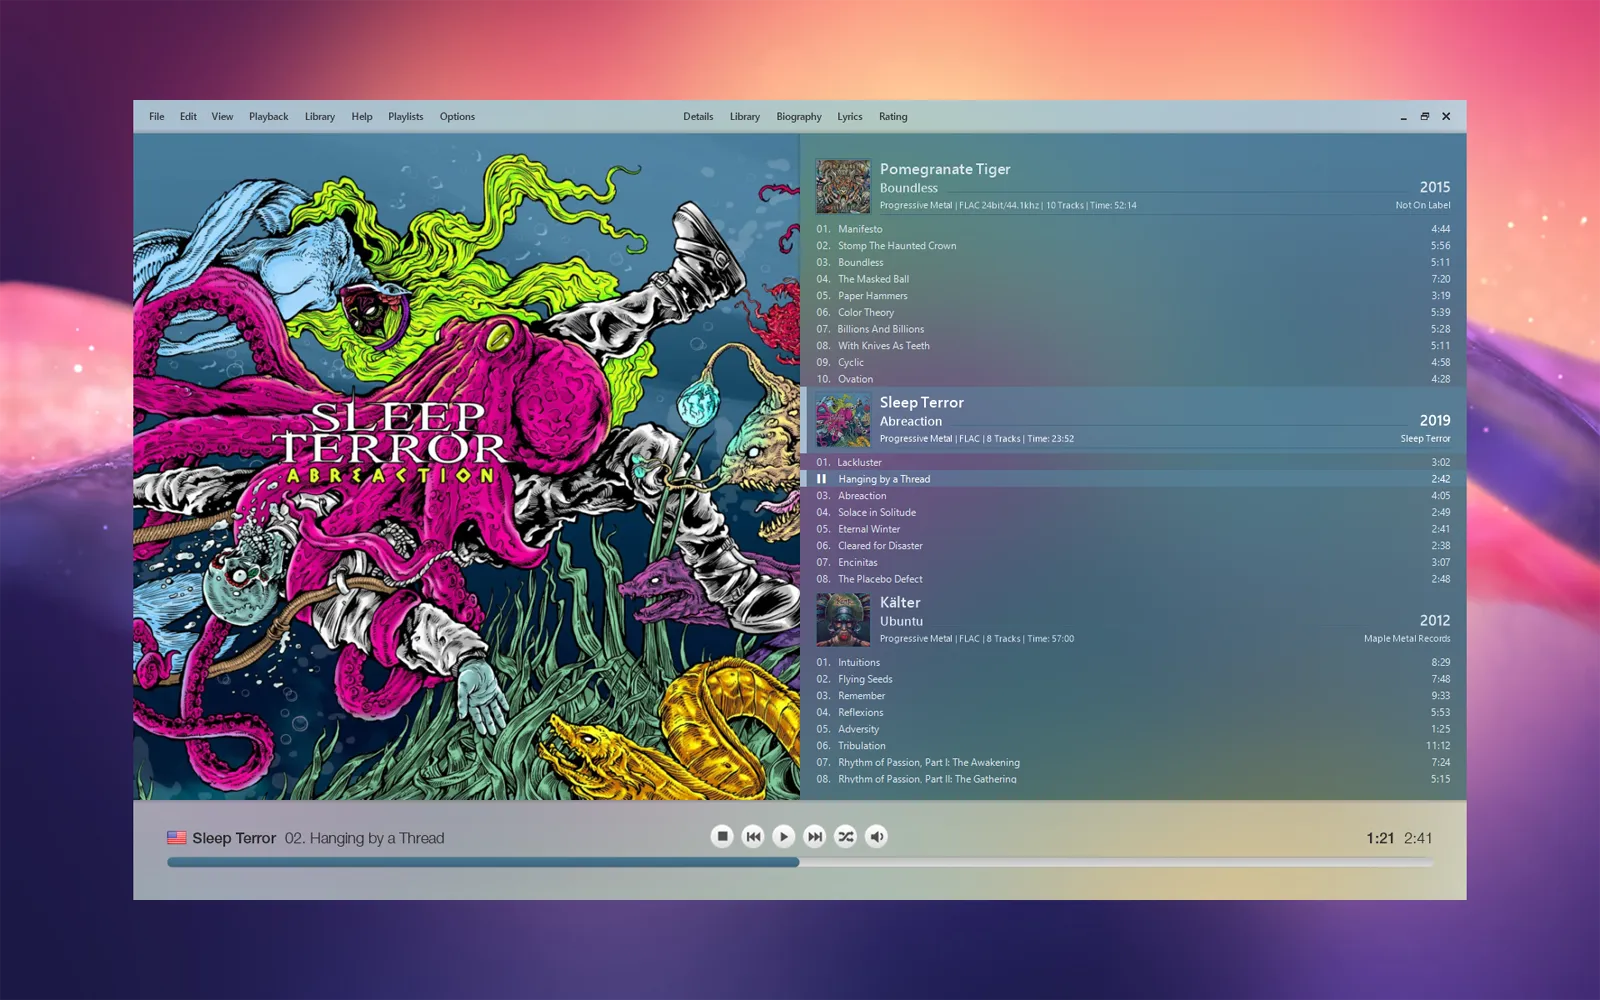This screenshot has width=1600, height=1000.
Task: Select the track Ovation
Action: [1133, 379]
